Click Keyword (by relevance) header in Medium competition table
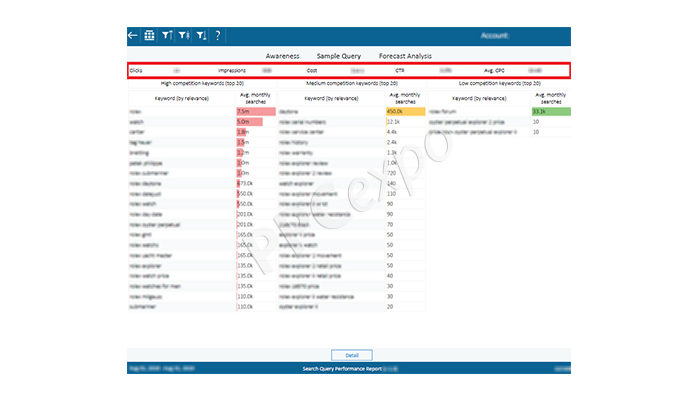This screenshot has width=698, height=400. pos(331,98)
